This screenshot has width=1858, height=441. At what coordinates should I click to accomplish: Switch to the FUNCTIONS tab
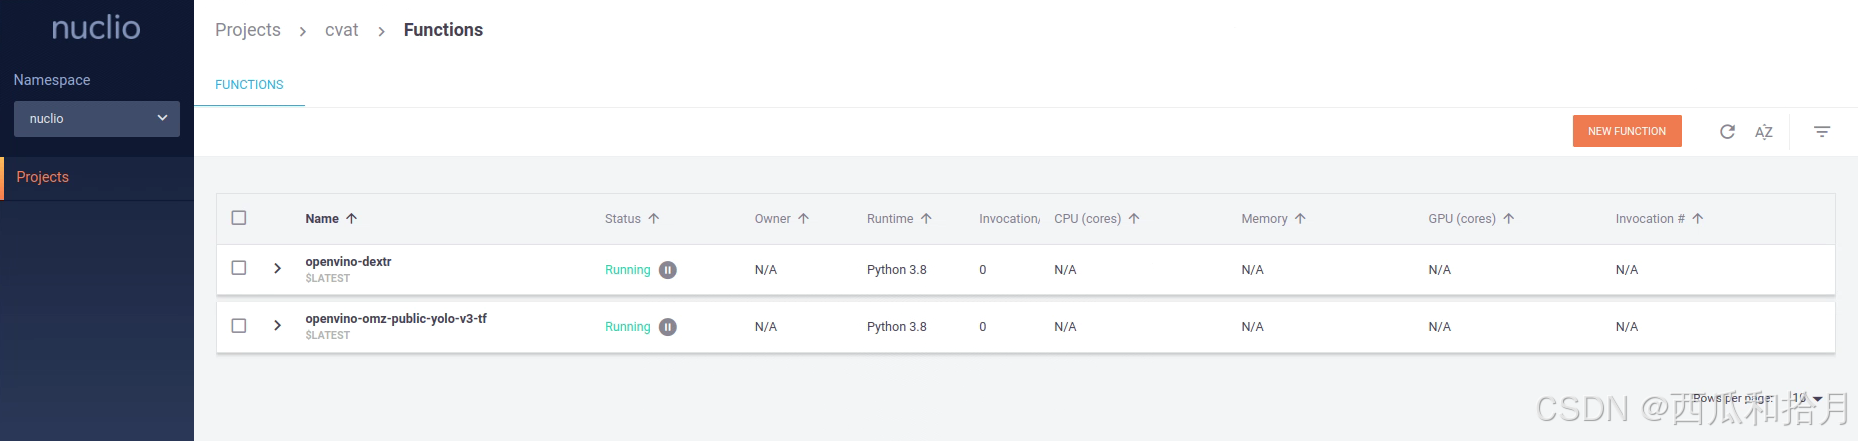[249, 85]
